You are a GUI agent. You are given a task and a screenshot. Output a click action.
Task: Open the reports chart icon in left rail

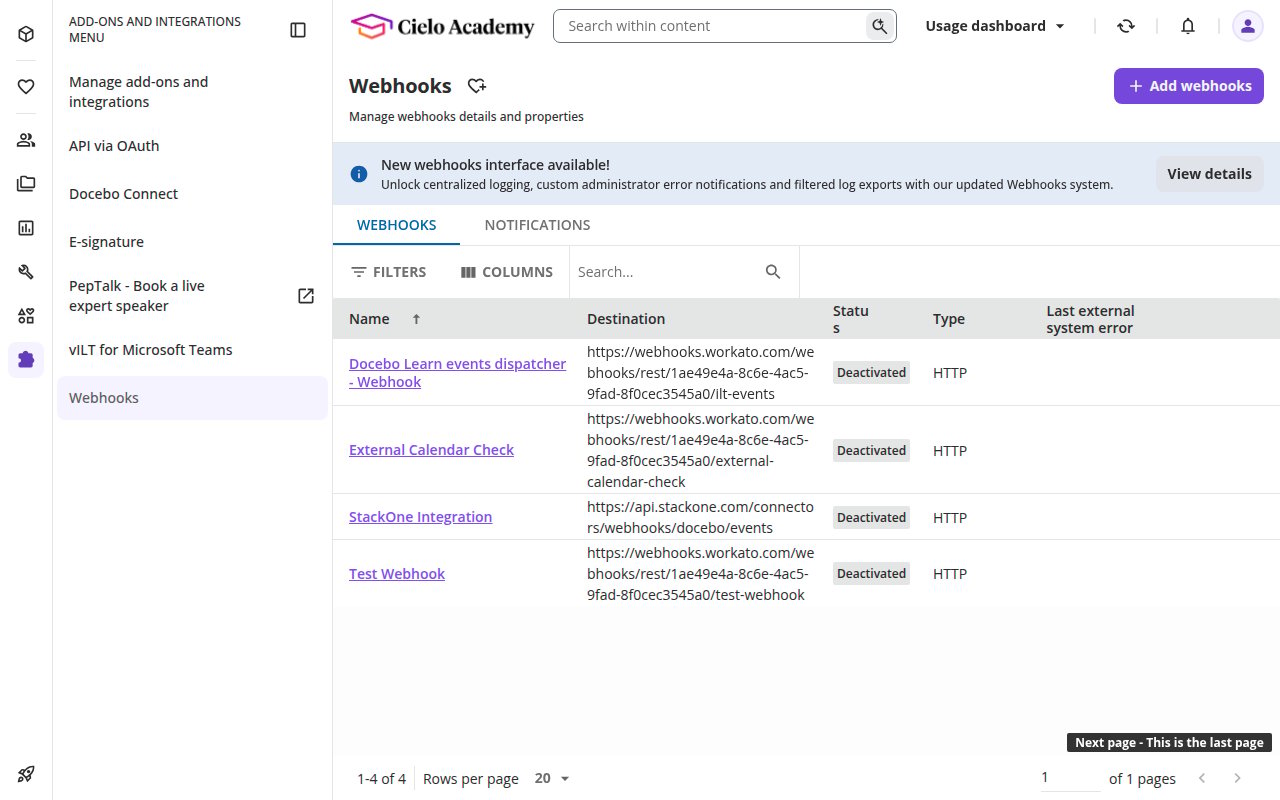tap(26, 228)
